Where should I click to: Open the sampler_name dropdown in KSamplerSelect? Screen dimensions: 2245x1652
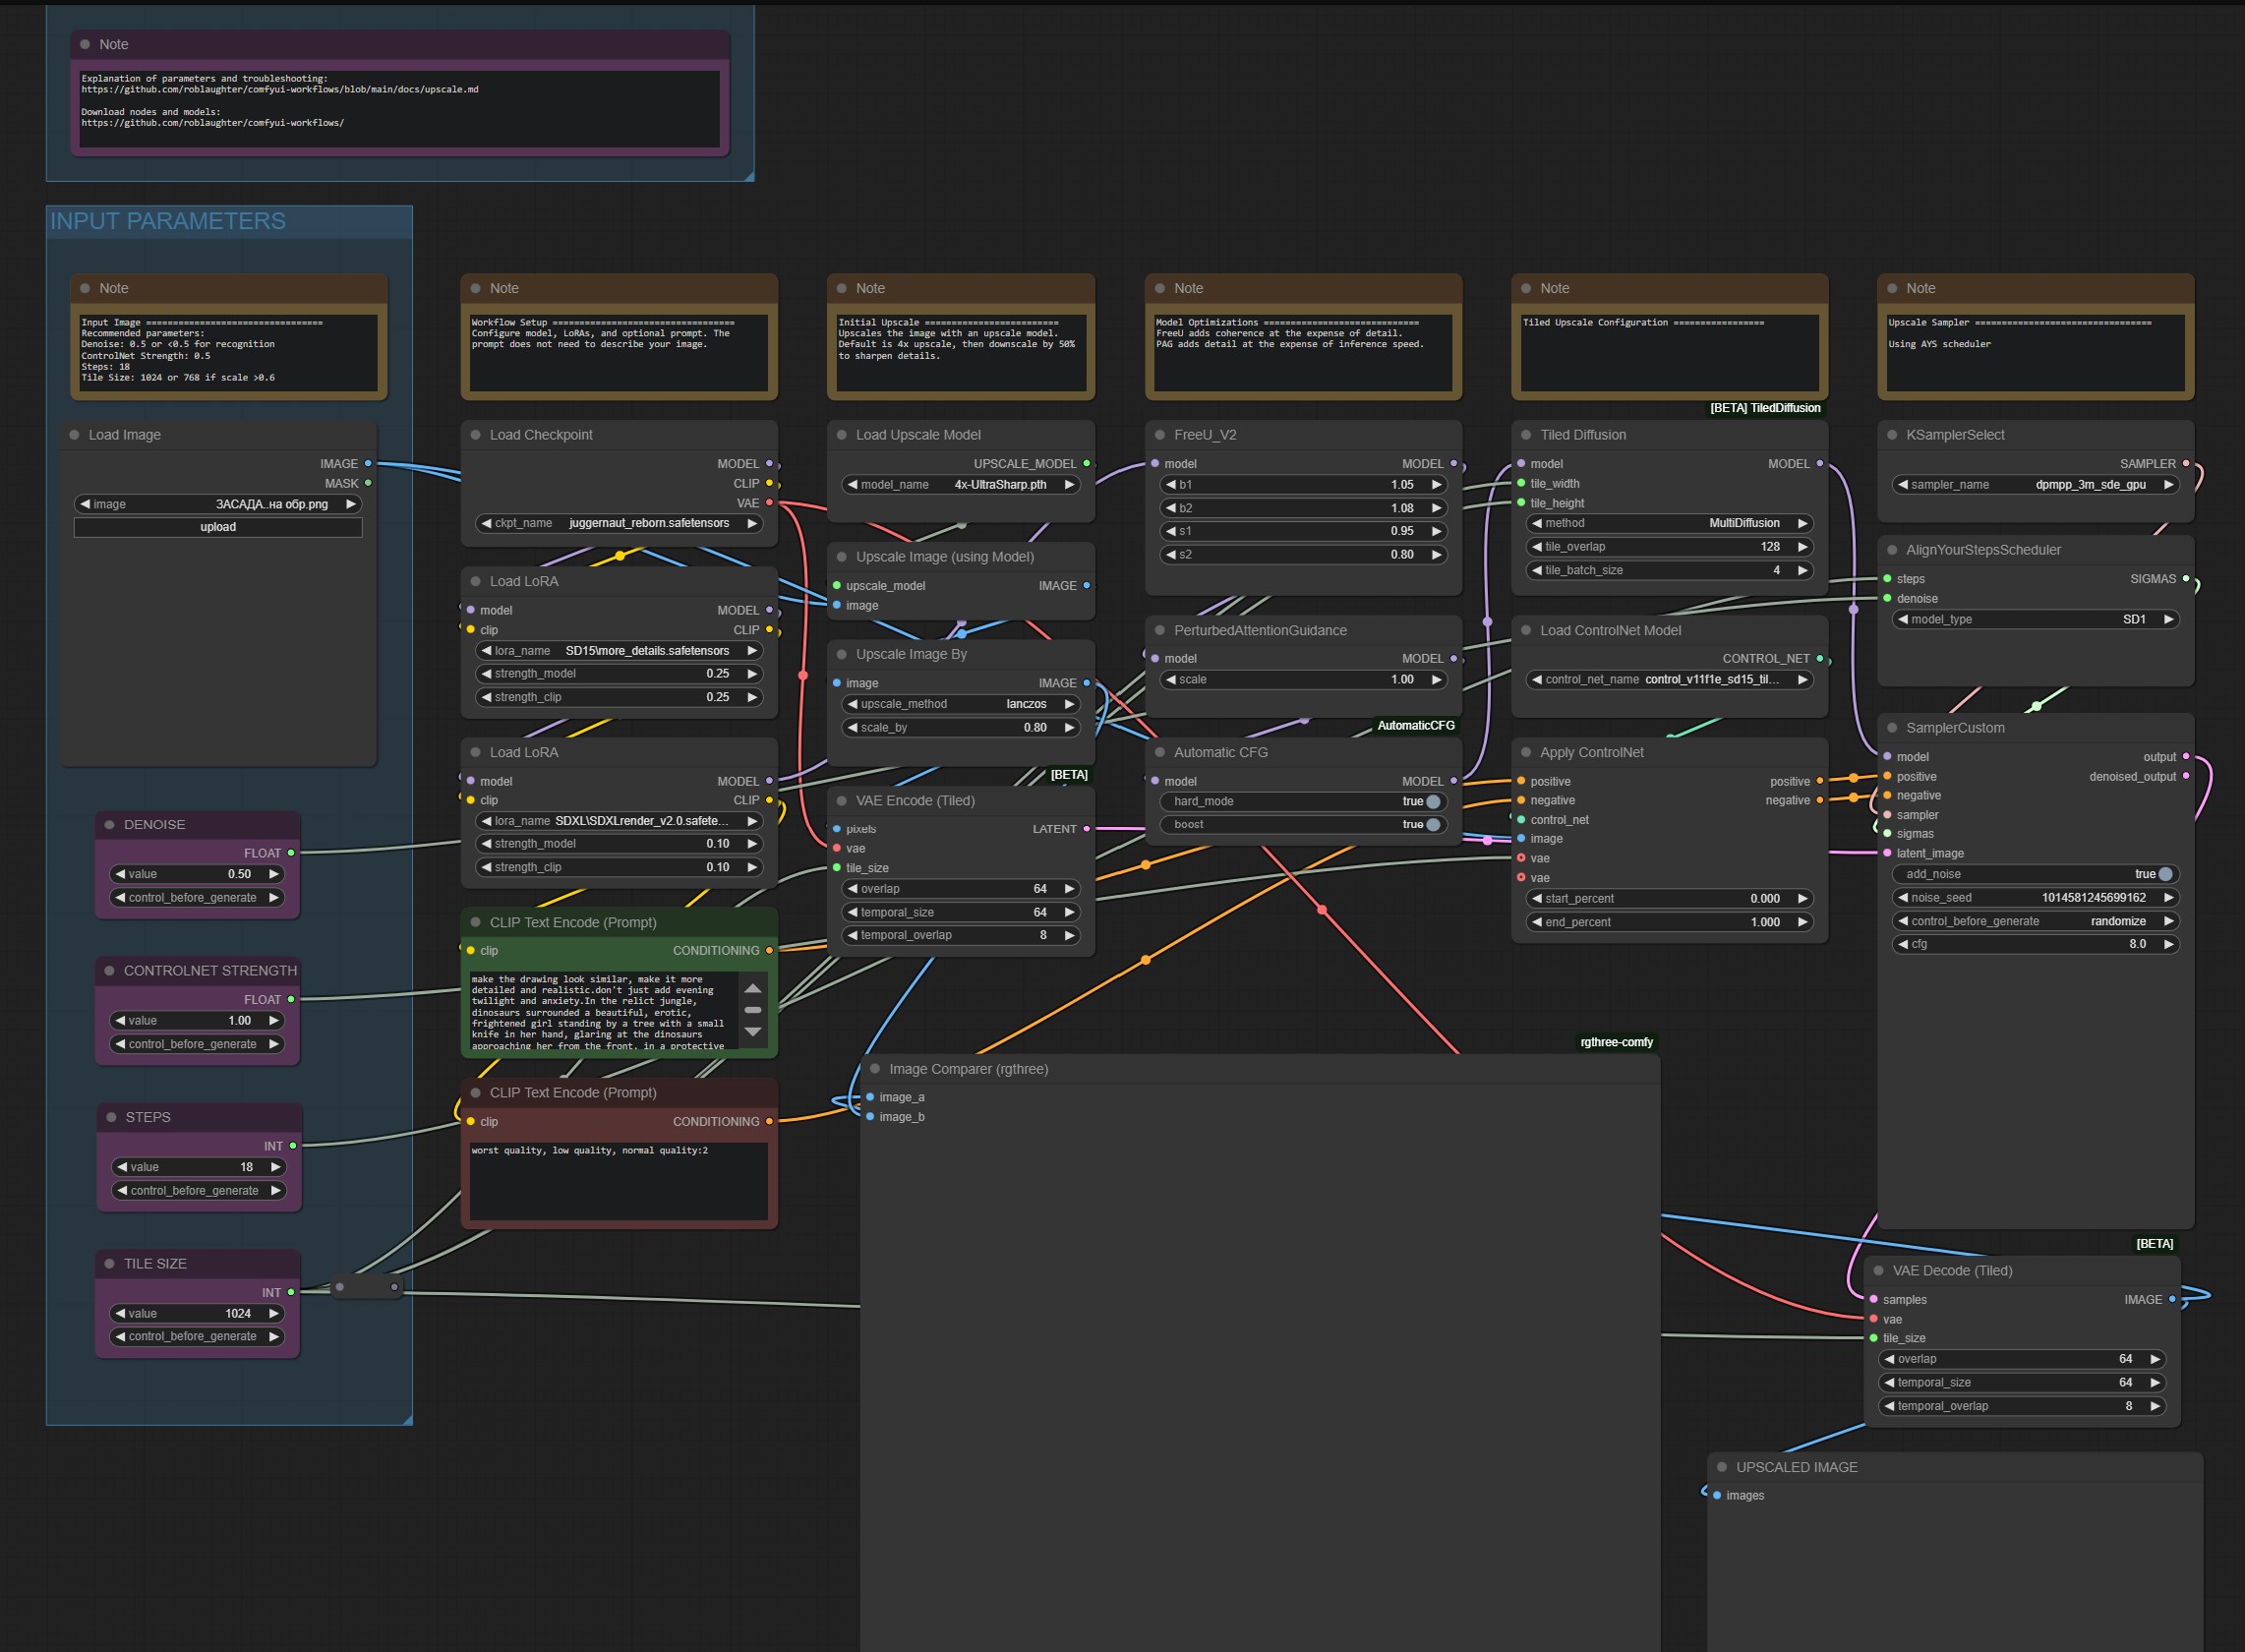click(x=2035, y=485)
